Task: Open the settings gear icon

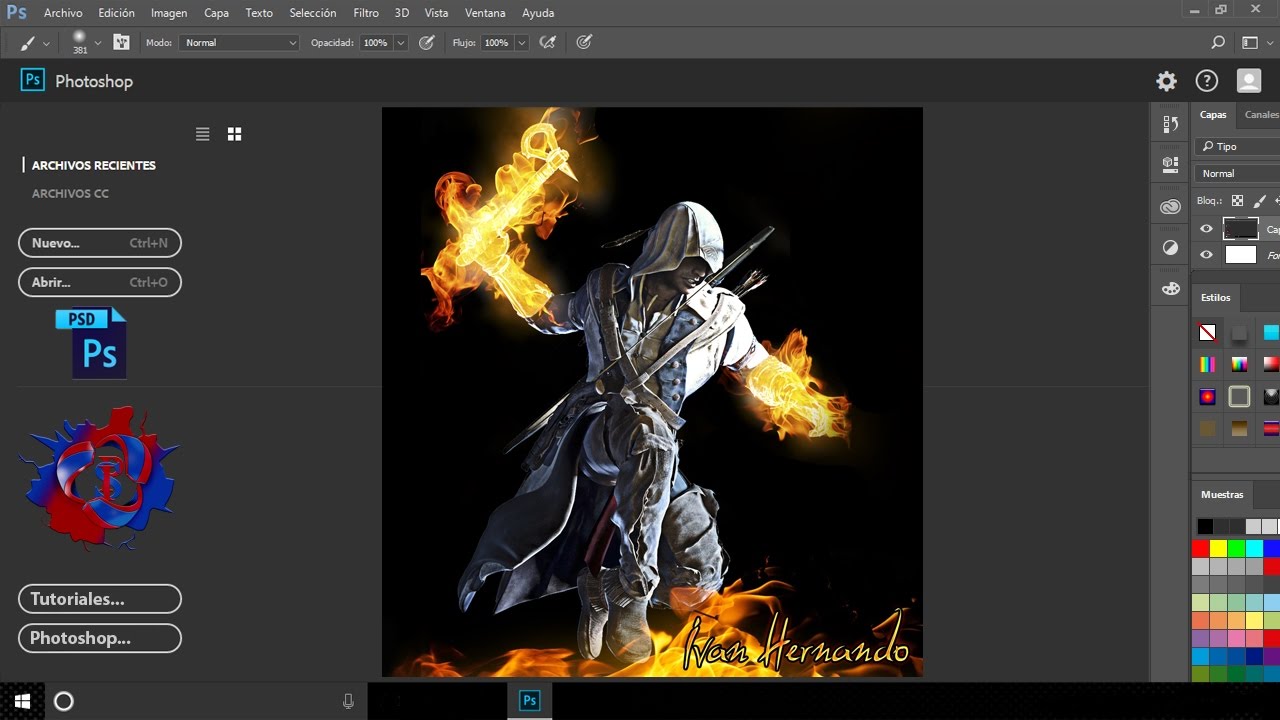Action: [x=1166, y=81]
